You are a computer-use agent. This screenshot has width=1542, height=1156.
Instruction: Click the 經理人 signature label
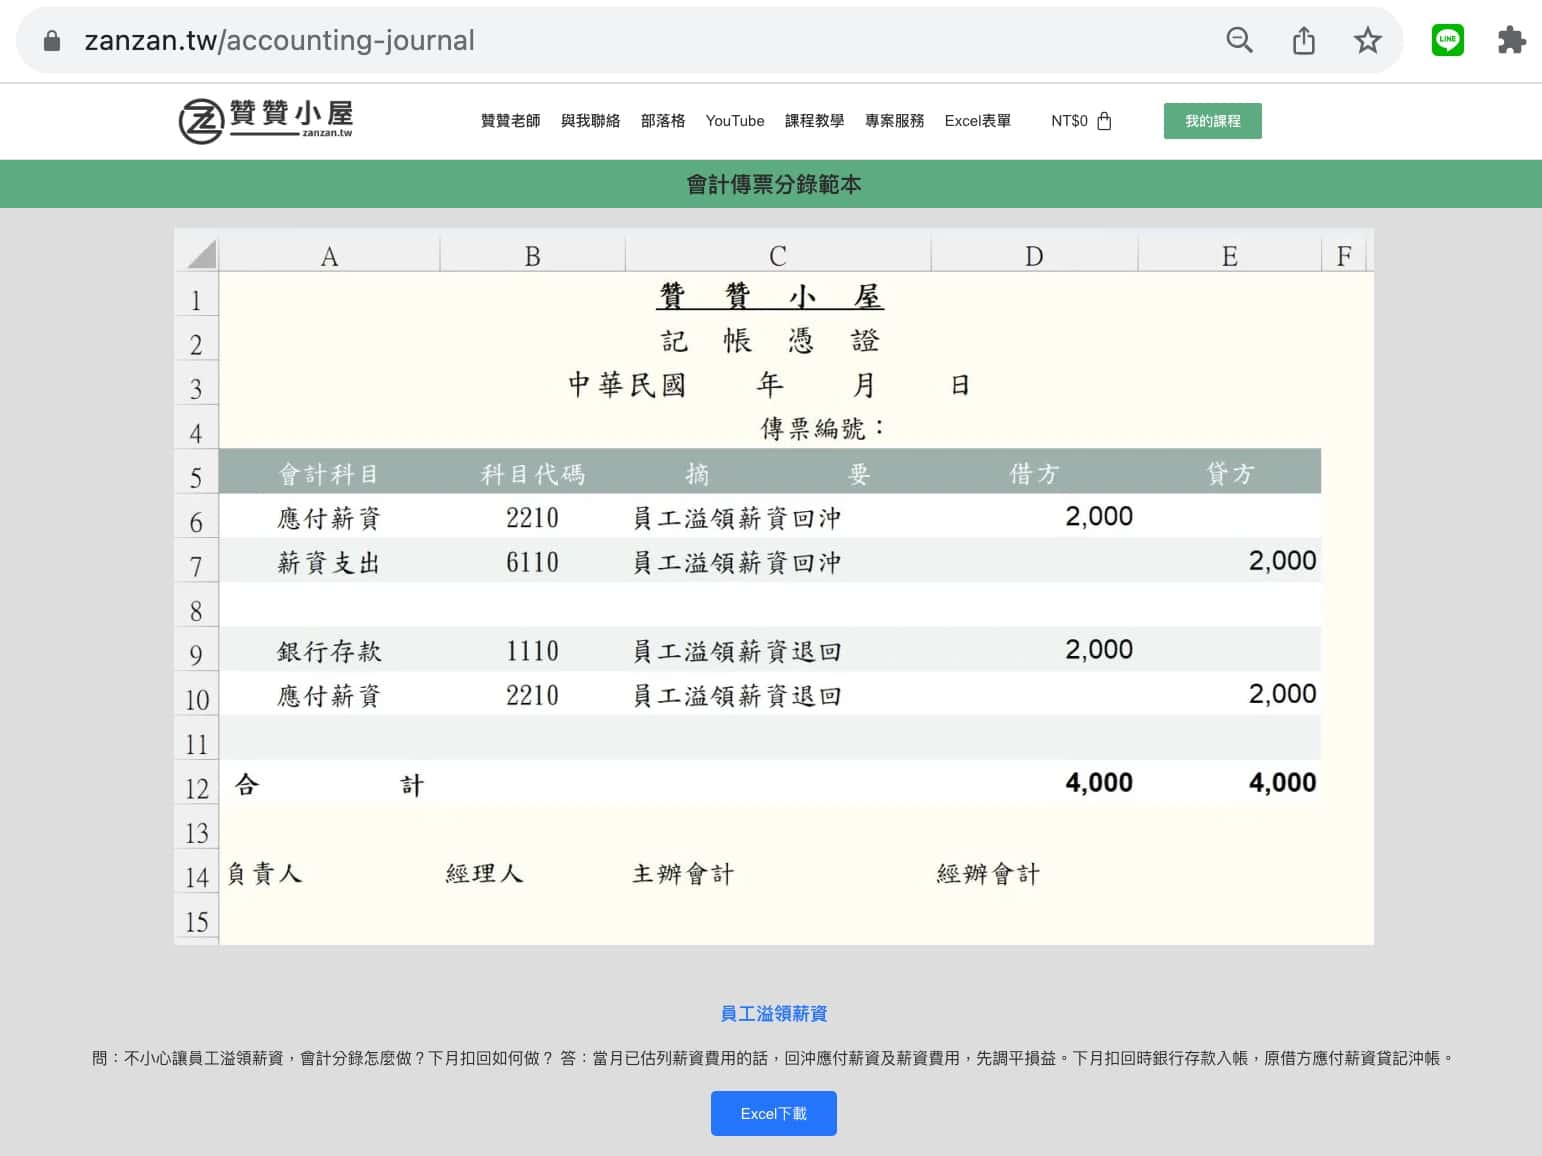pyautogui.click(x=484, y=873)
